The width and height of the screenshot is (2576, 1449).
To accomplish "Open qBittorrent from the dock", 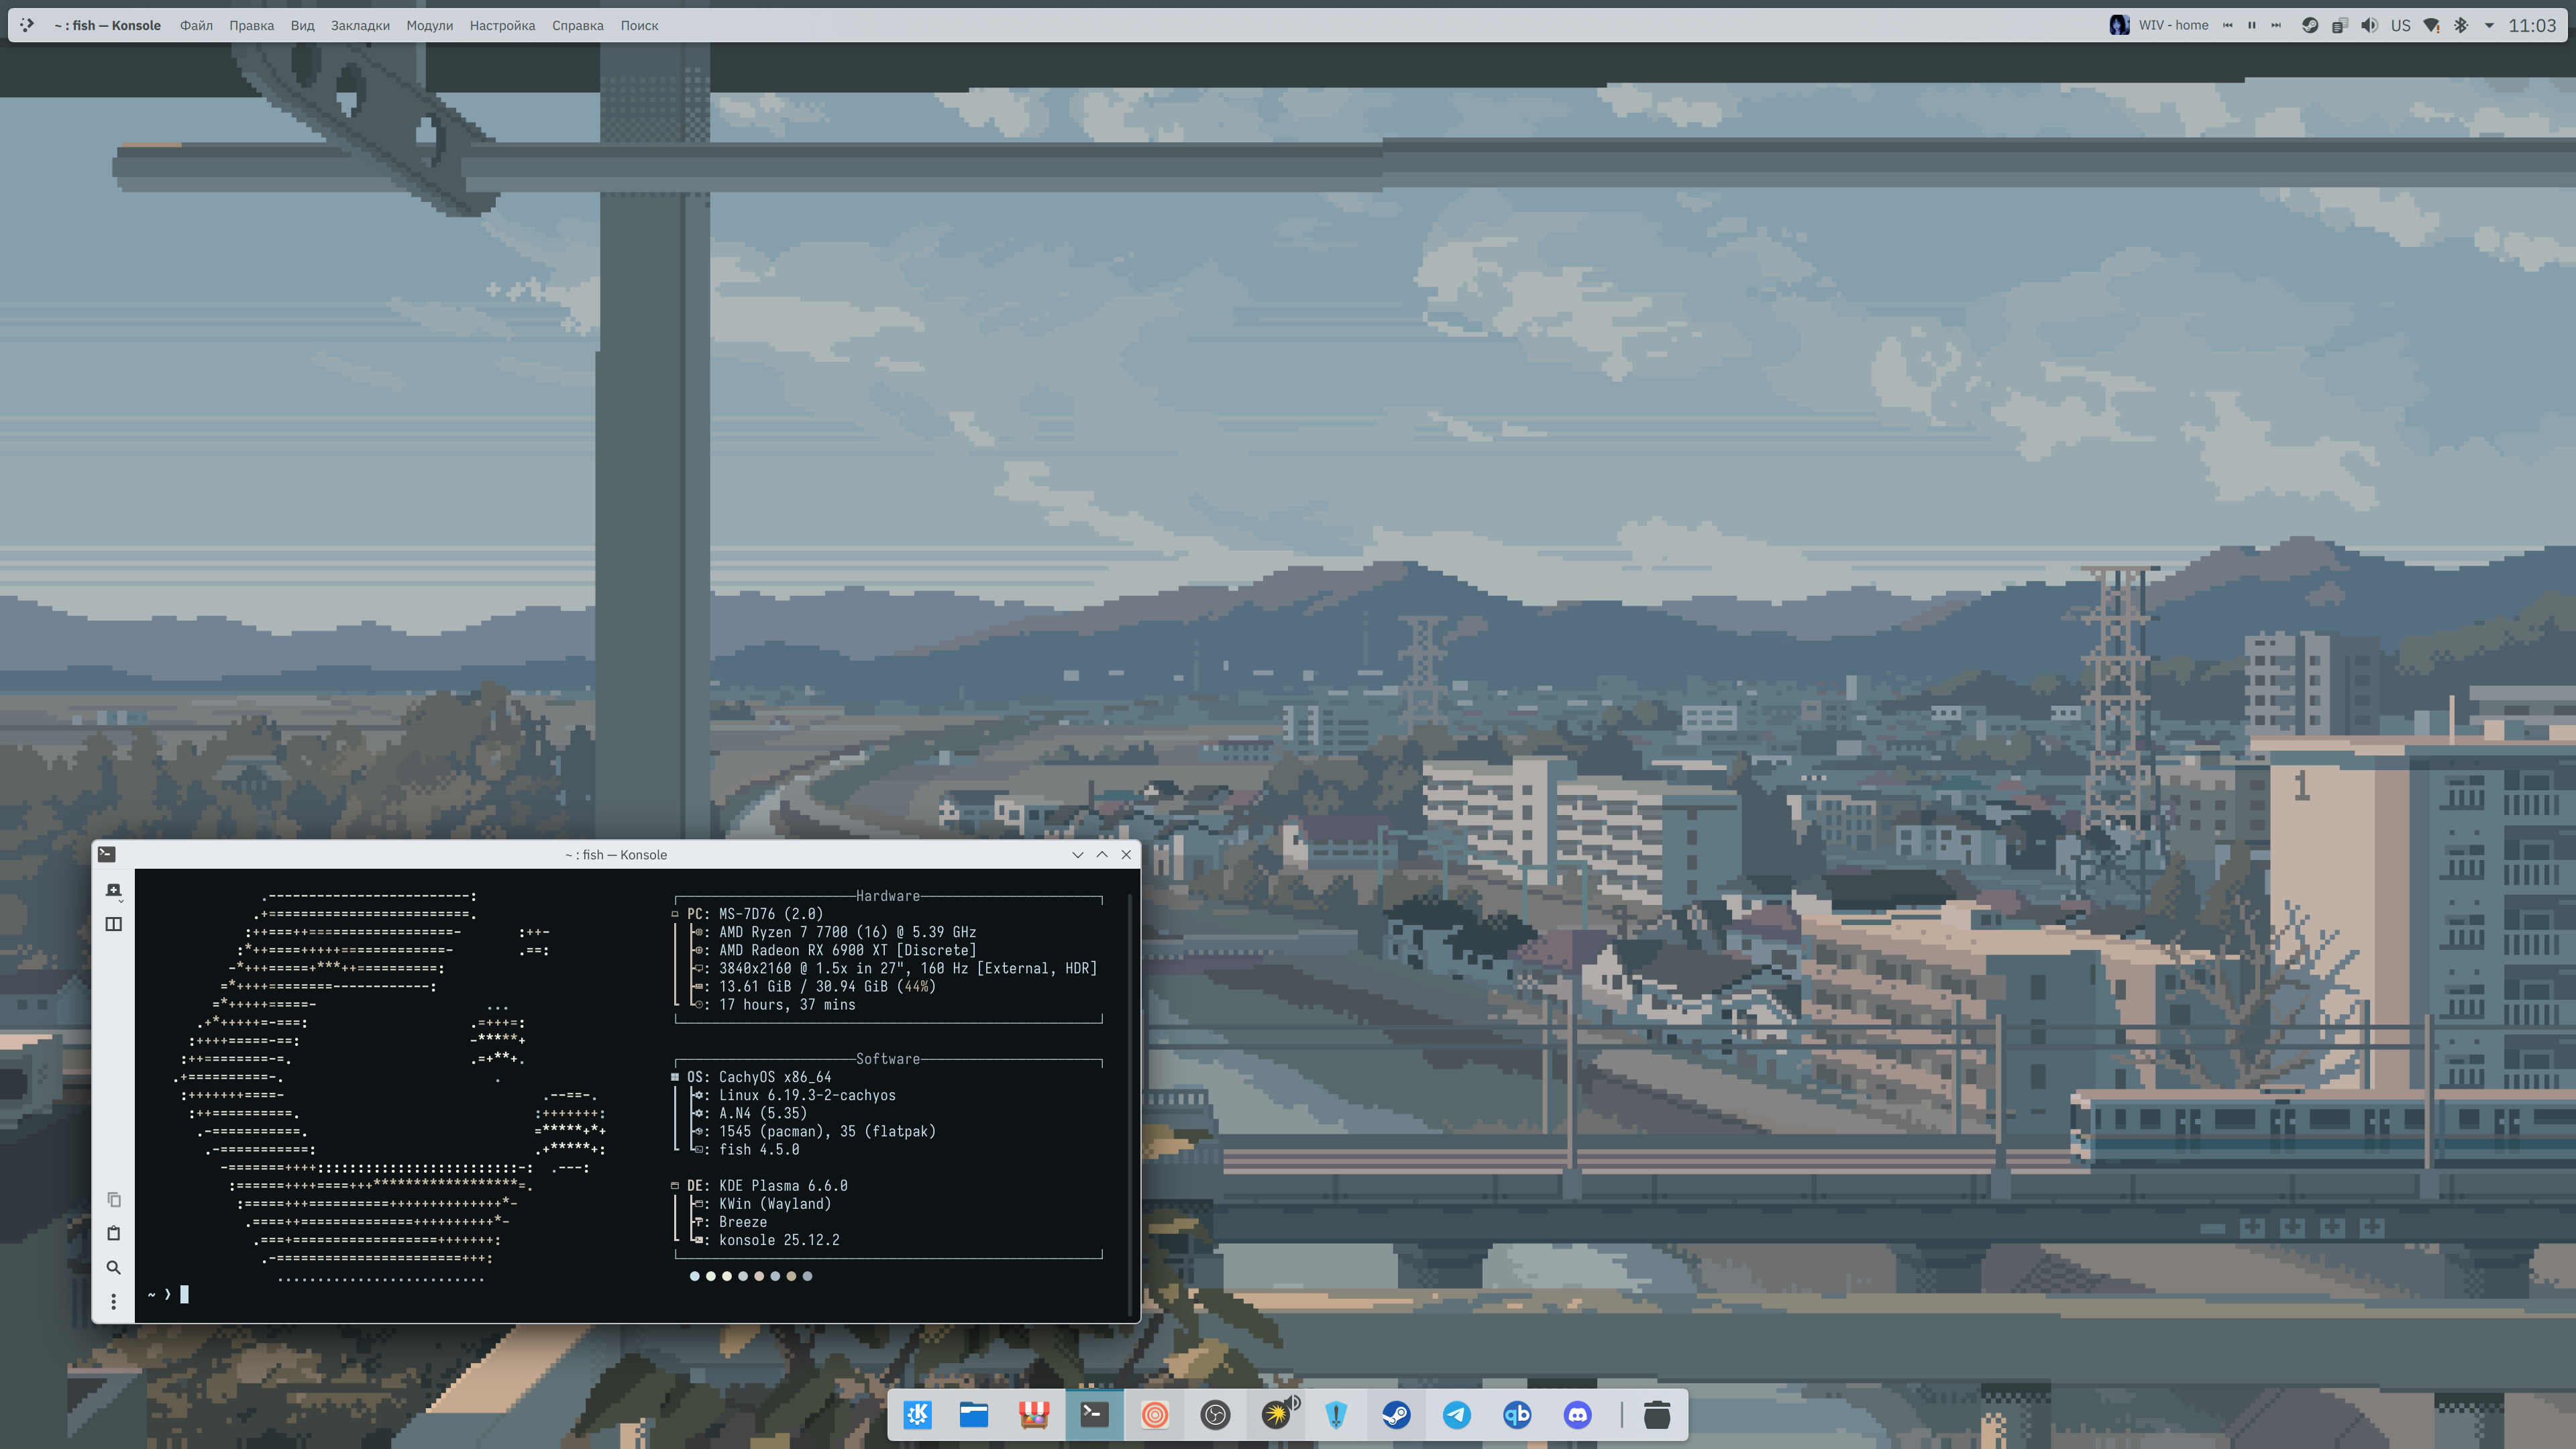I will point(1517,1414).
